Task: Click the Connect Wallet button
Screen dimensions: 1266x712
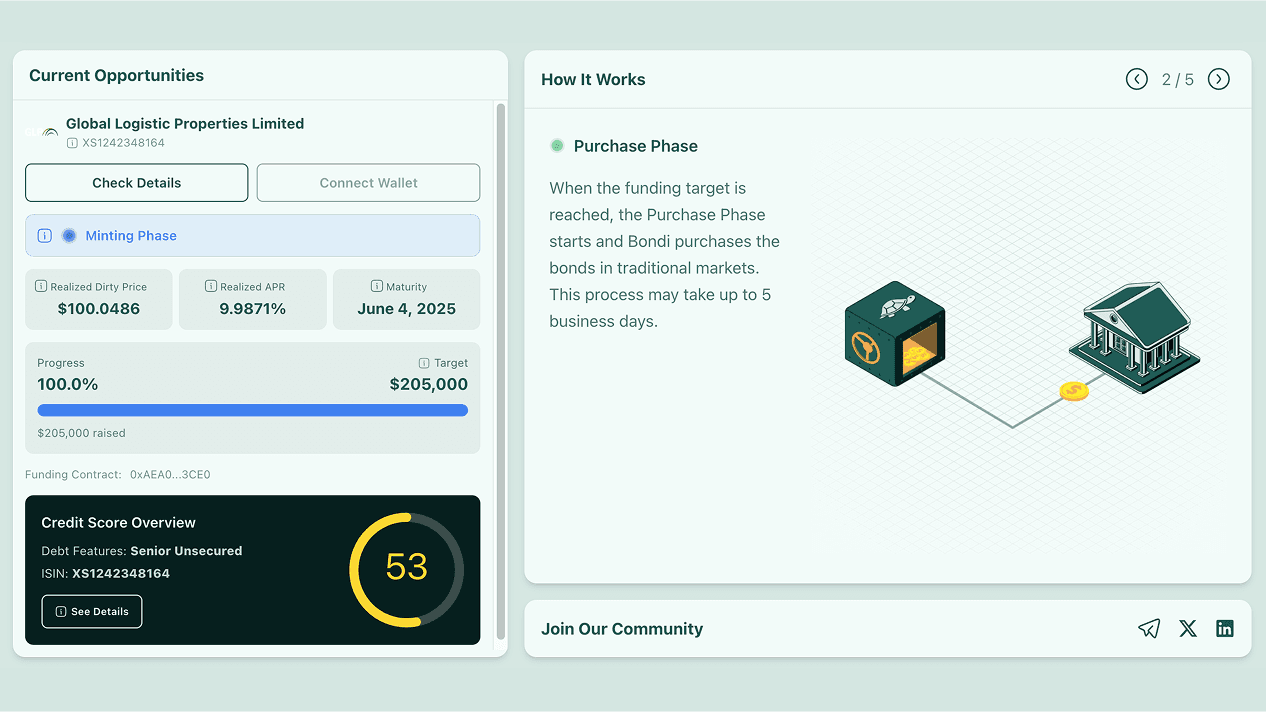Action: 368,183
